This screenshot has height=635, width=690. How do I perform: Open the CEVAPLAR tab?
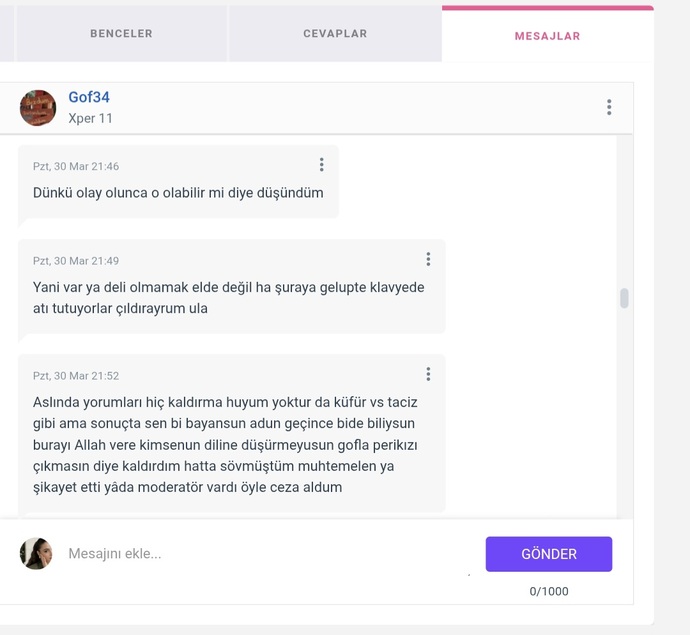[x=335, y=33]
